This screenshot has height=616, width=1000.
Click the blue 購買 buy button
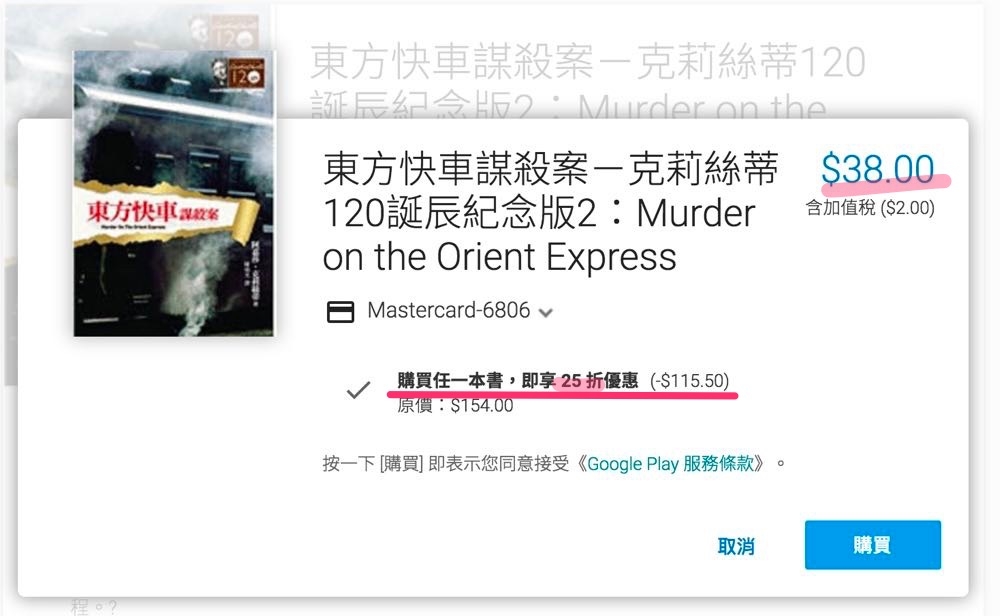pyautogui.click(x=872, y=545)
